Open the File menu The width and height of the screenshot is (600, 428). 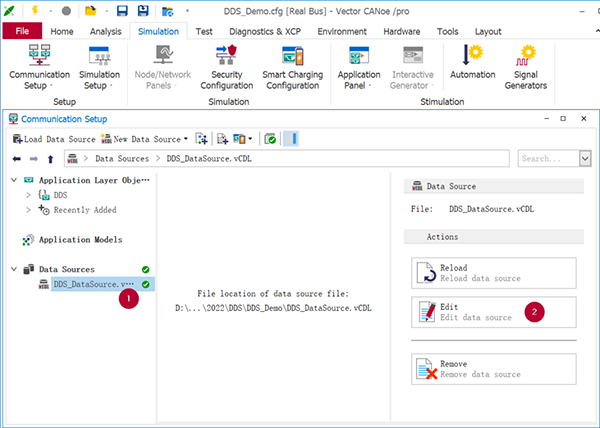pos(22,31)
